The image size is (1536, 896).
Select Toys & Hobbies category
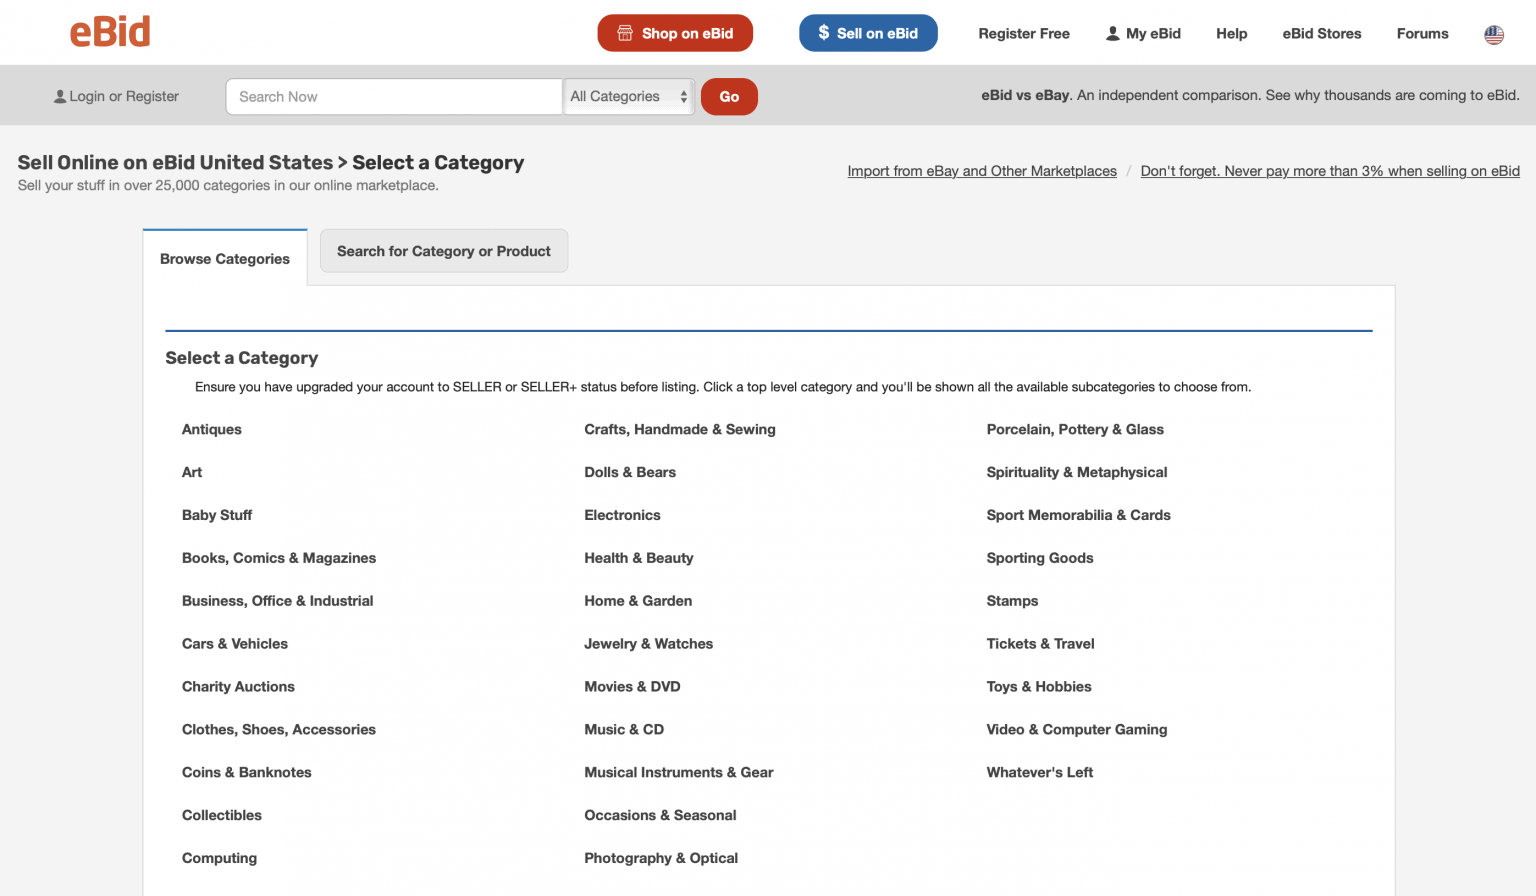[x=1039, y=688]
